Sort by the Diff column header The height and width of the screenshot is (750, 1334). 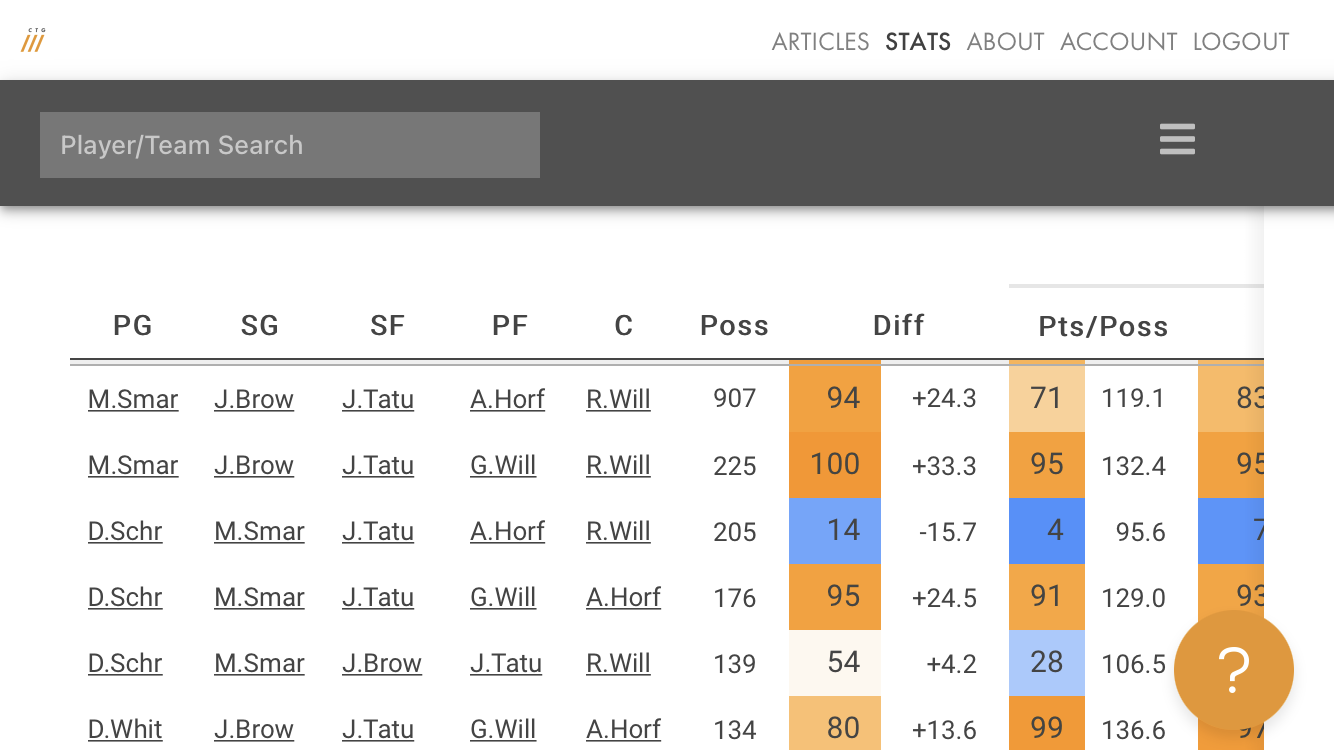click(x=898, y=325)
